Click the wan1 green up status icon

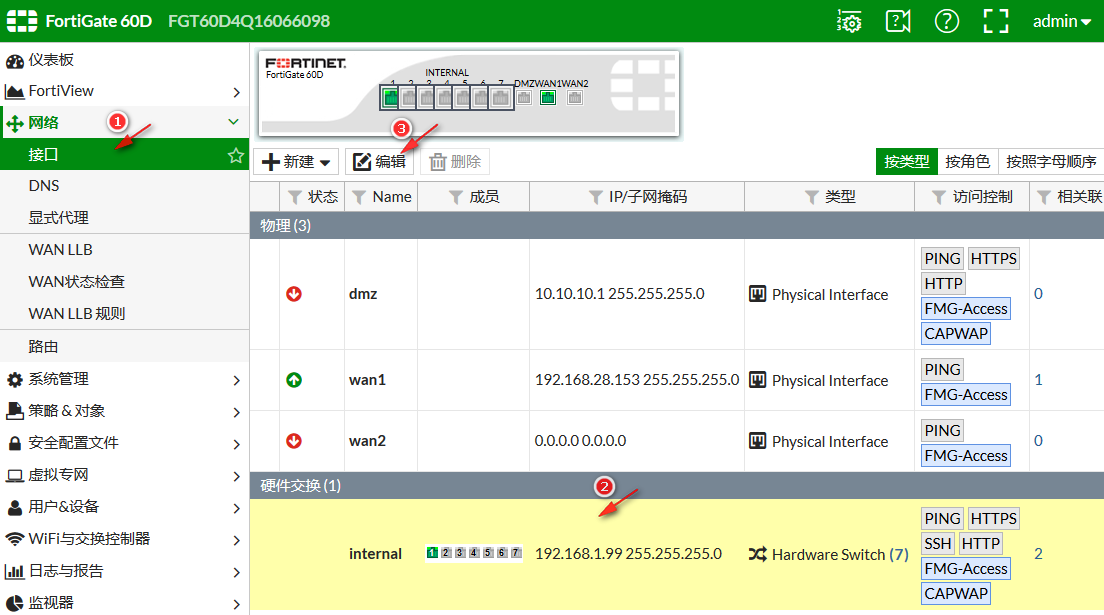(294, 380)
